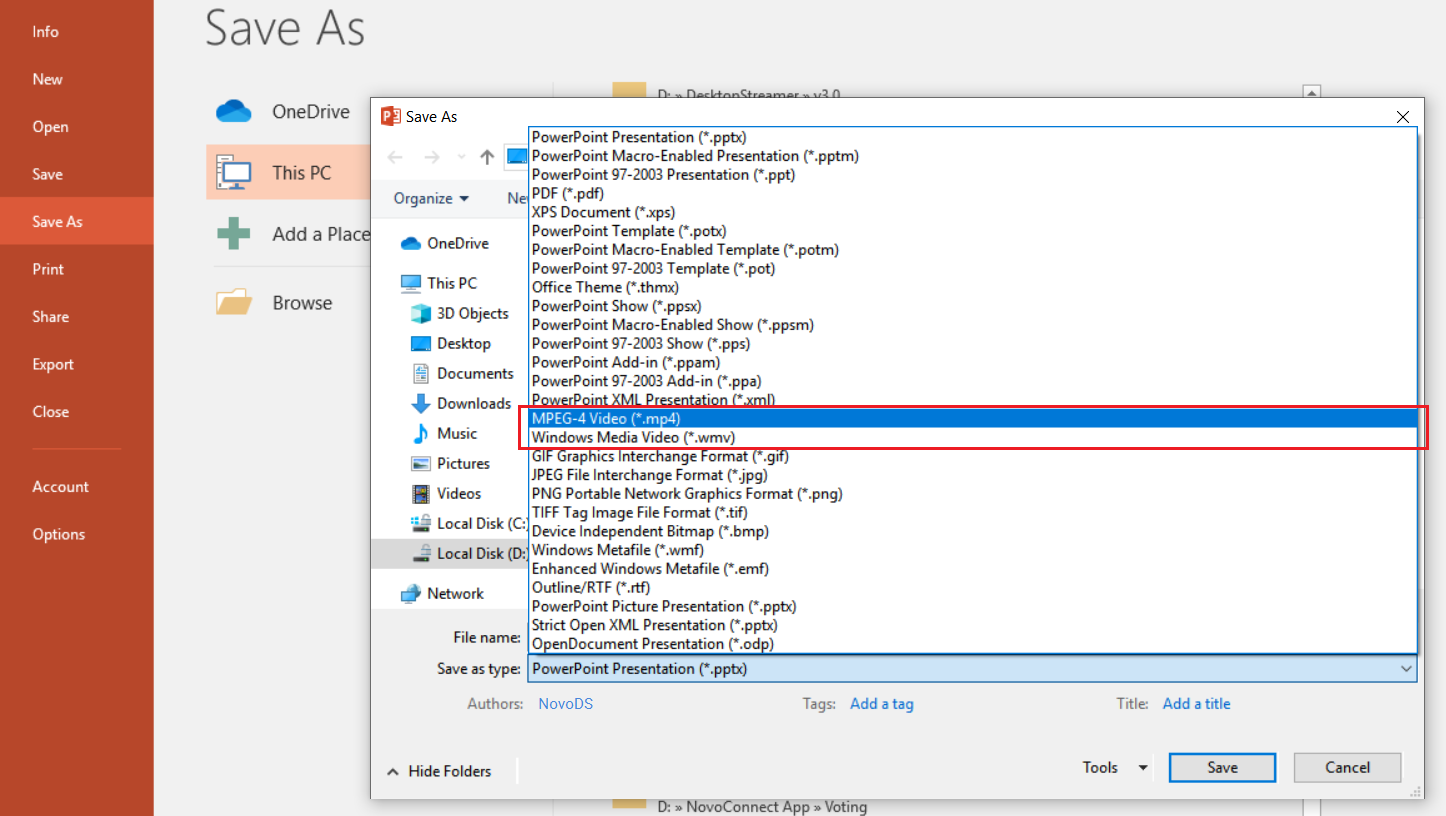
Task: Choose PDF (*.pdf) file type
Action: [x=973, y=193]
